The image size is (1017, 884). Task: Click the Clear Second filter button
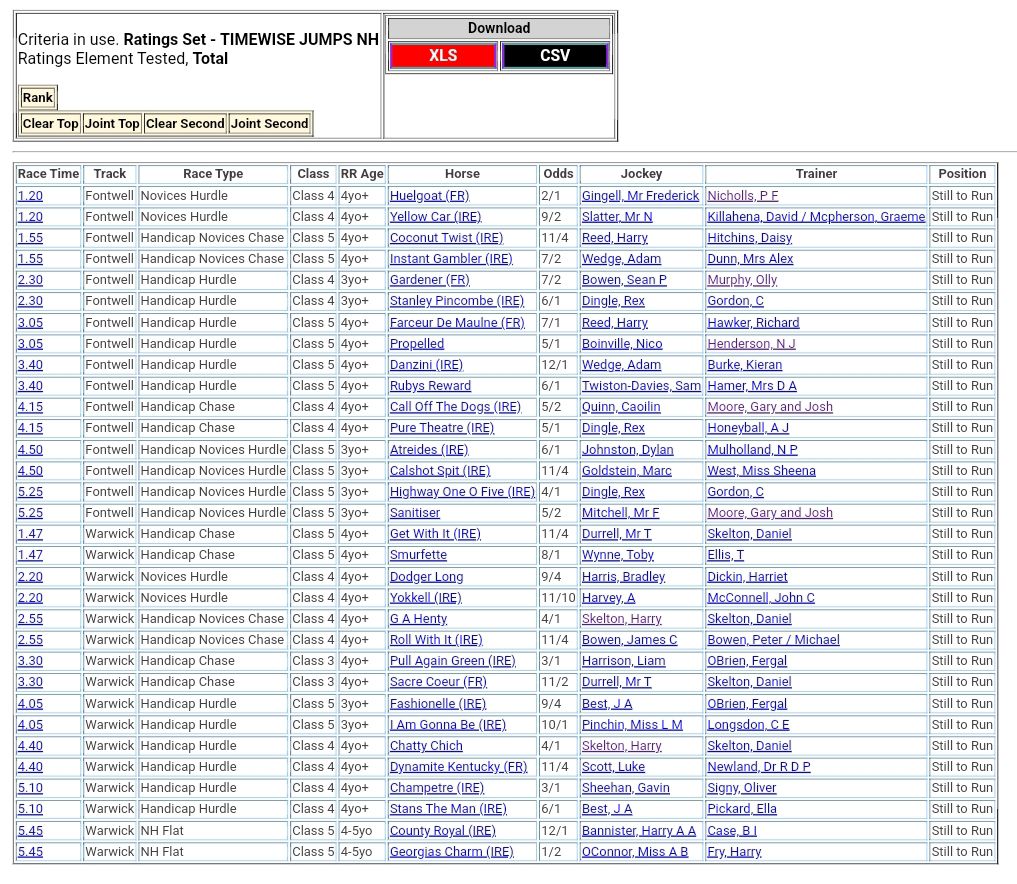coord(185,124)
